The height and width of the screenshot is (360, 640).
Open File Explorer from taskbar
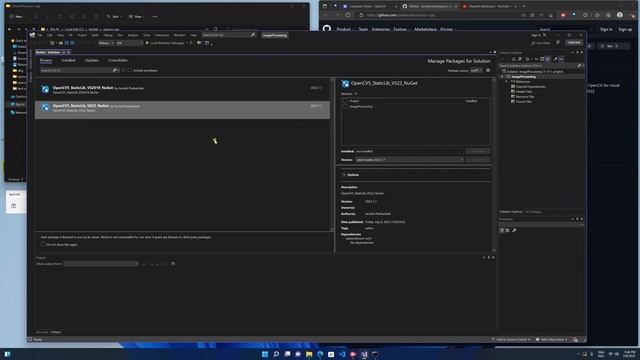coord(309,354)
